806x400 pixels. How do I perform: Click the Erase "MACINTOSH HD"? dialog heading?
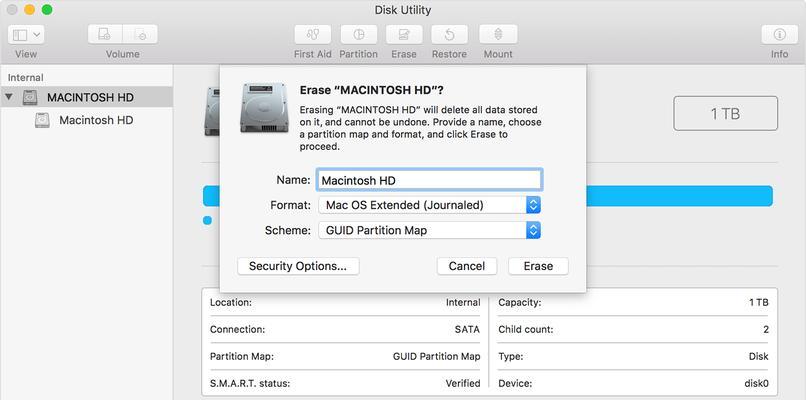371,90
